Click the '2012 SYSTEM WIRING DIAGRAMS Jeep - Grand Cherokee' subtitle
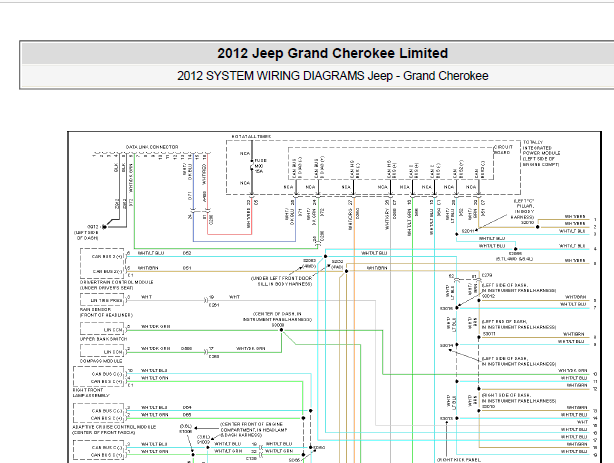This screenshot has width=614, height=463. click(332, 76)
